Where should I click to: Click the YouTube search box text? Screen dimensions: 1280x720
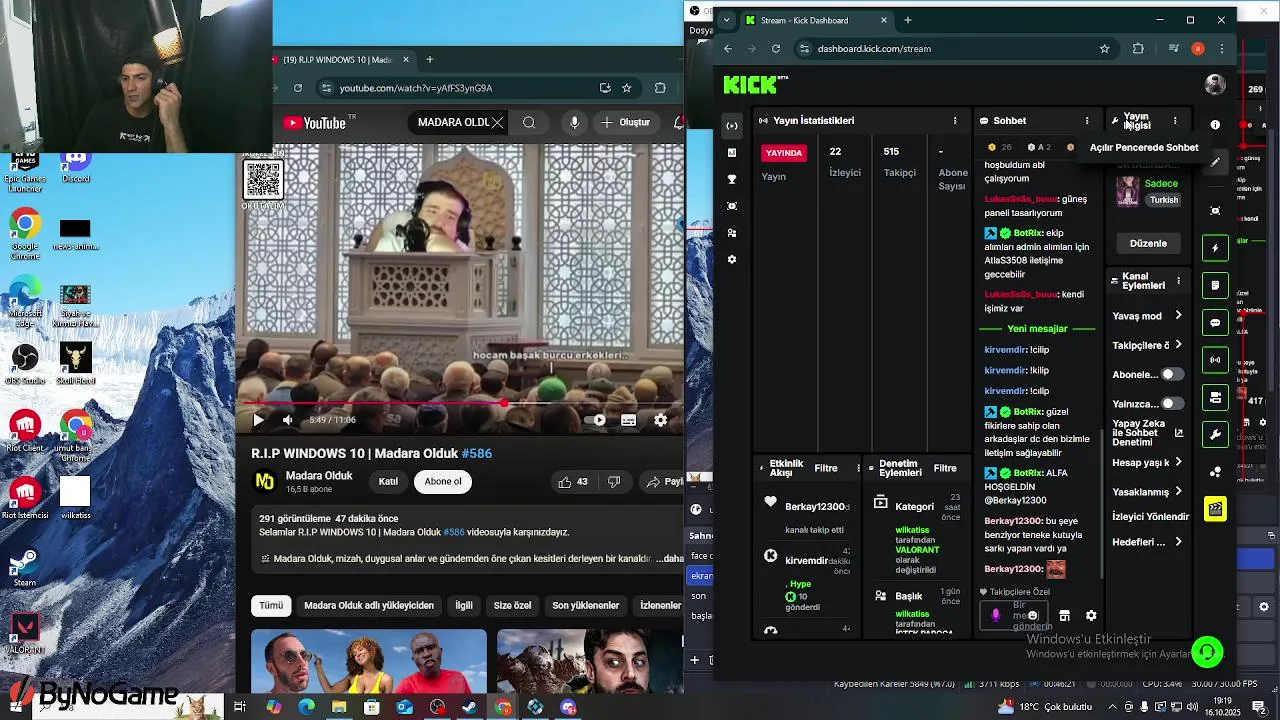click(453, 122)
